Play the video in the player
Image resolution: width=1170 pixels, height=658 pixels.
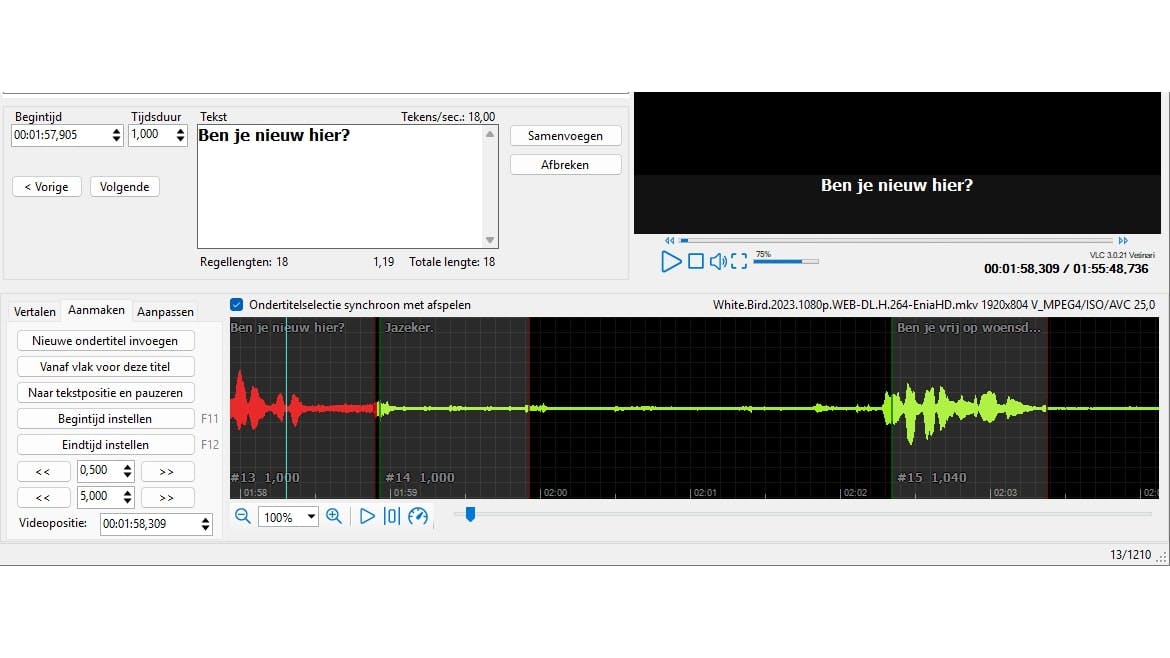671,261
